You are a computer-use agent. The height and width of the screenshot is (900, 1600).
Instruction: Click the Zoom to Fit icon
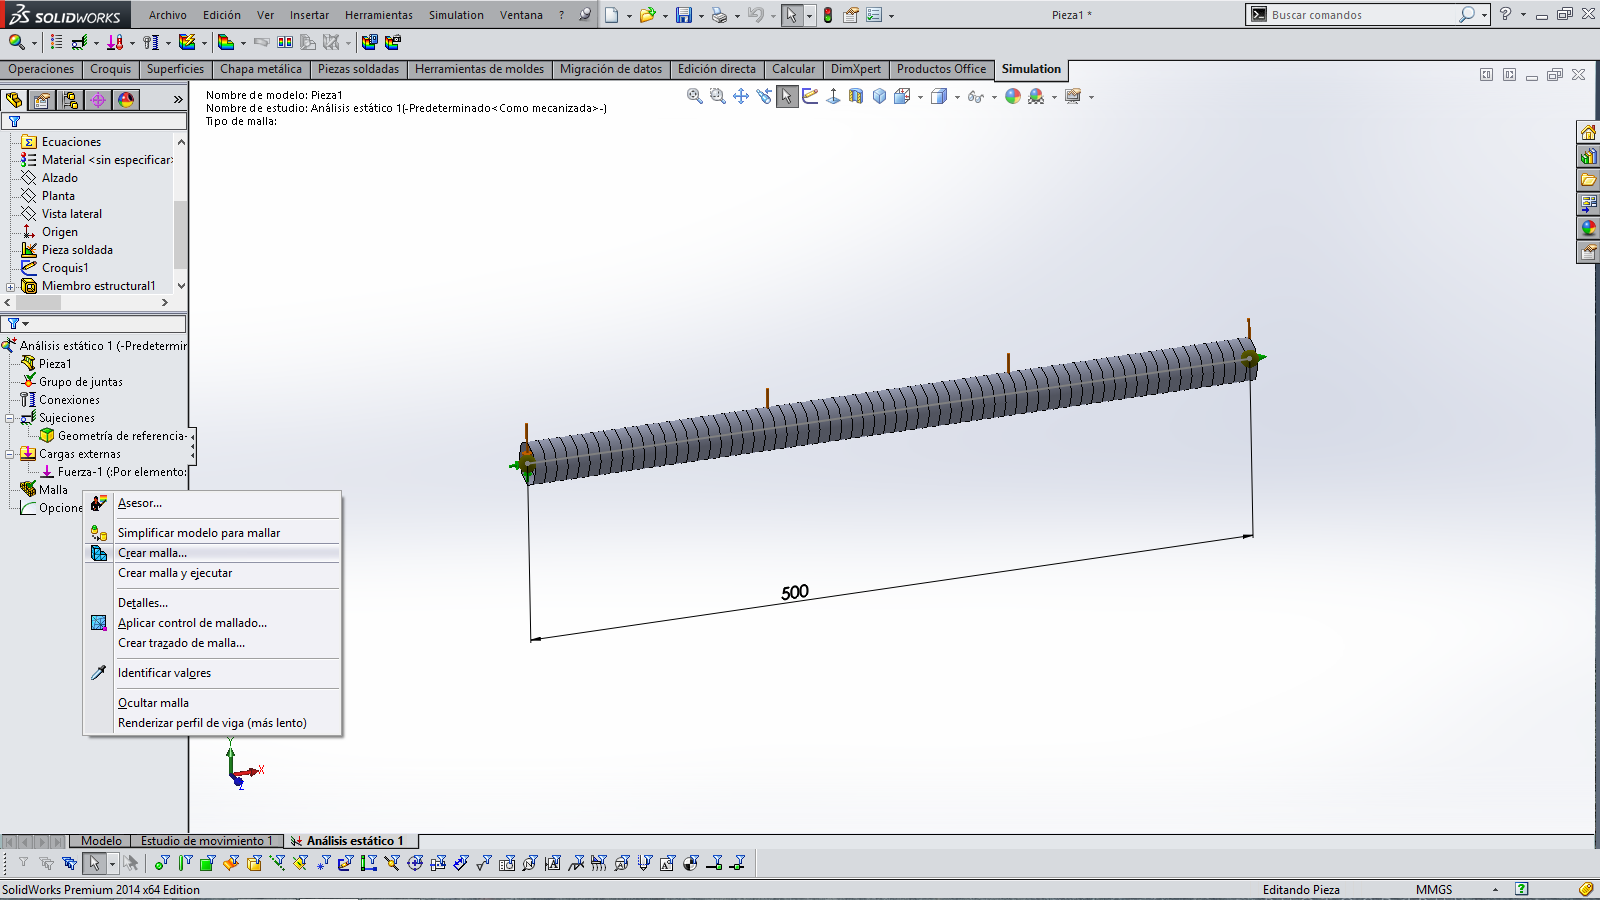point(695,96)
